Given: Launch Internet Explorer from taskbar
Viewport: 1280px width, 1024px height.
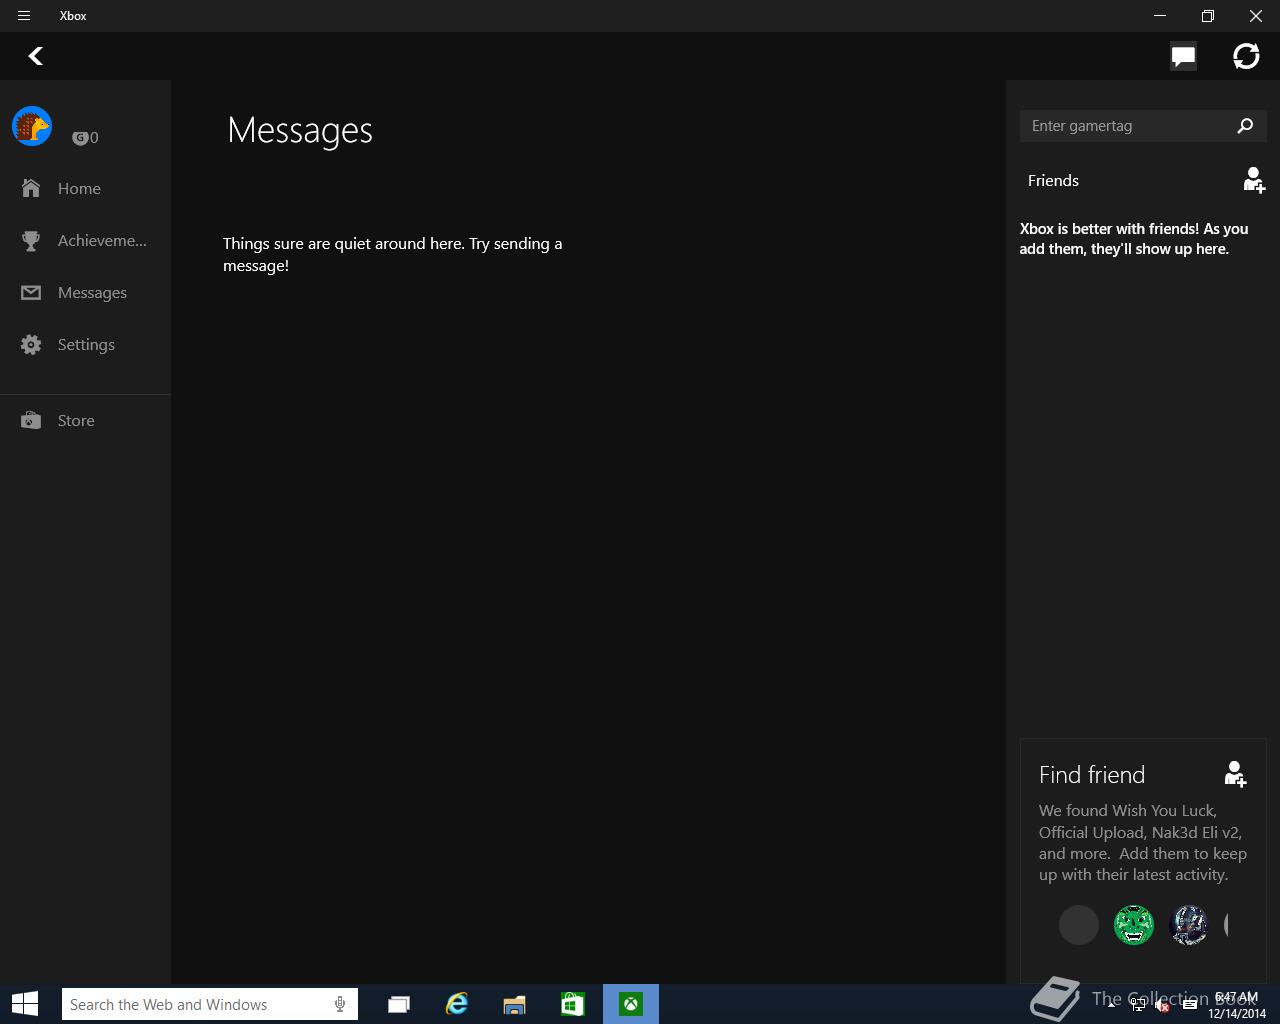Looking at the screenshot, I should coord(457,1004).
